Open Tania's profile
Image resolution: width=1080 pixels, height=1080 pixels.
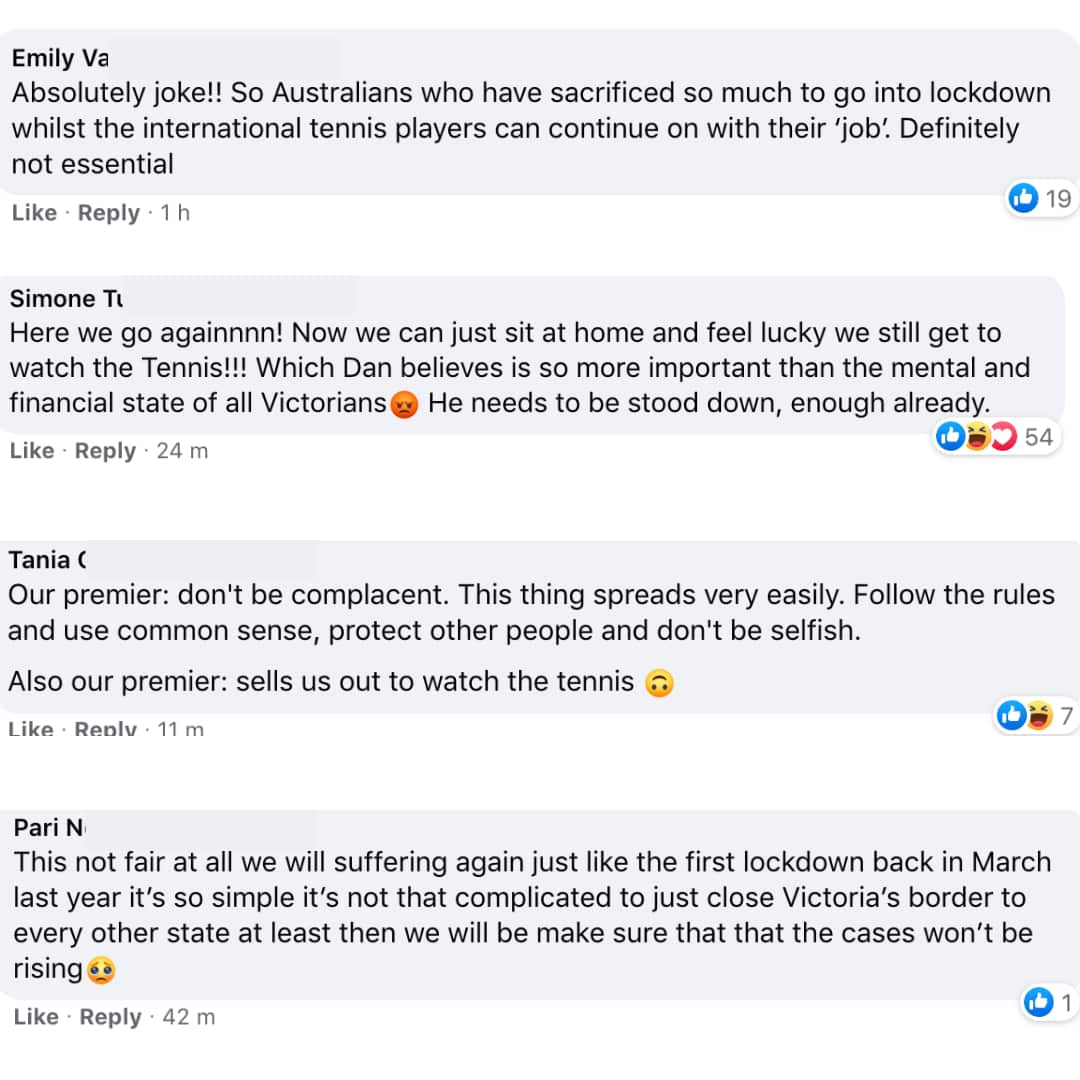click(x=45, y=560)
